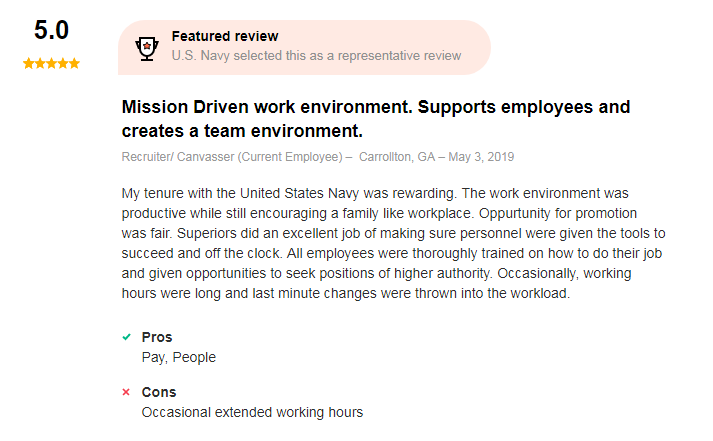Screen dimensions: 713x441
Task: Click the green checkmark beside Pros
Action: [126, 337]
